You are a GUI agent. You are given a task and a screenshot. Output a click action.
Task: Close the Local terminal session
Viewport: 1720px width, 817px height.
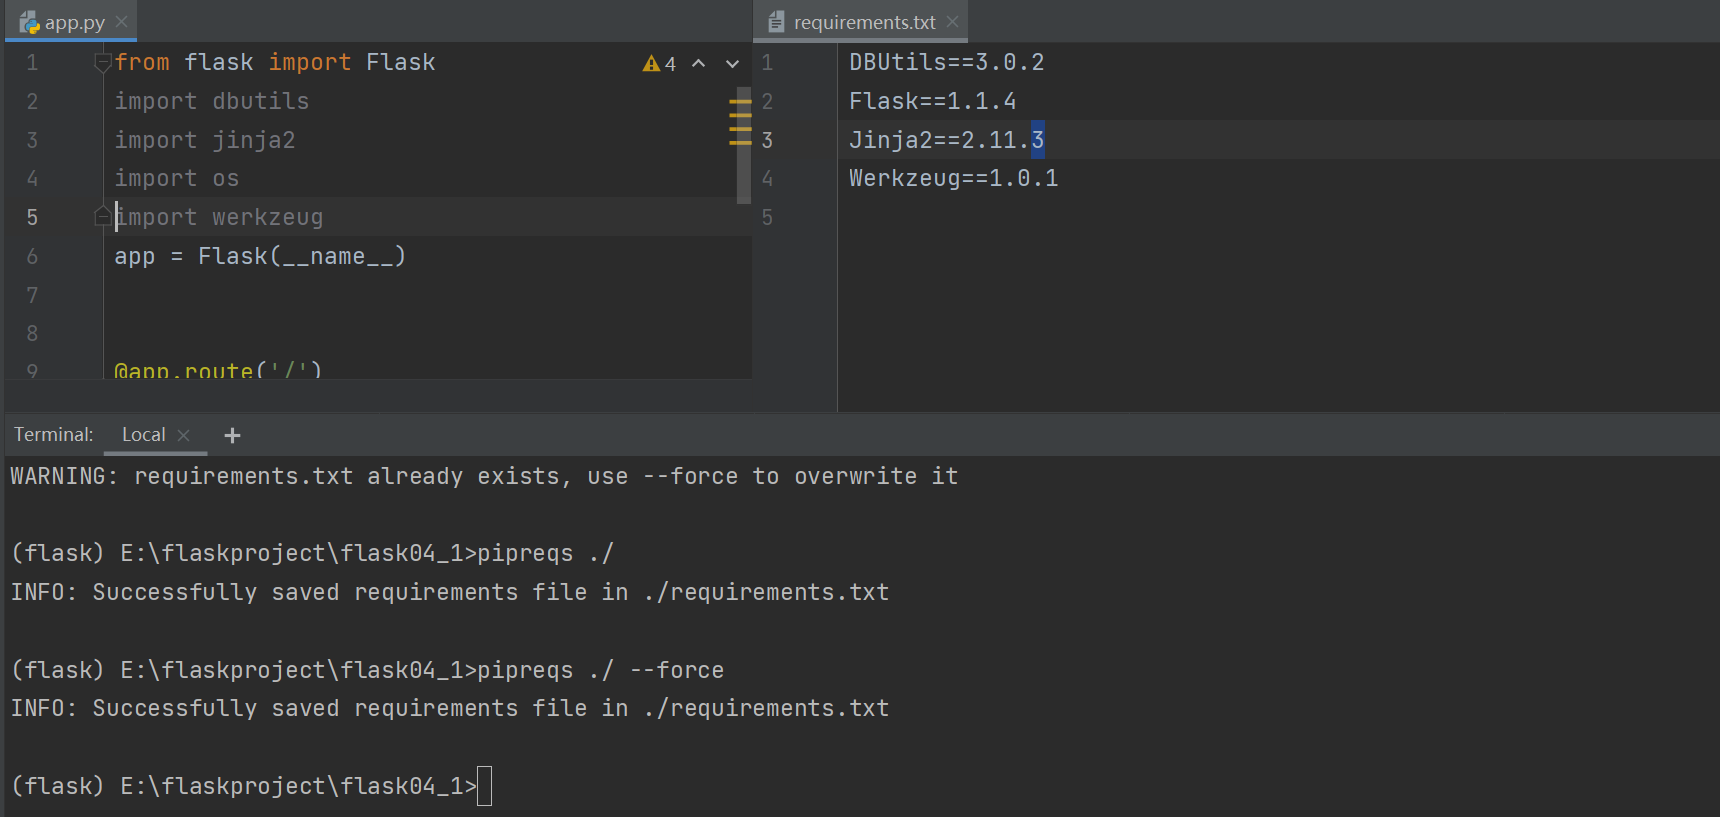coord(184,435)
